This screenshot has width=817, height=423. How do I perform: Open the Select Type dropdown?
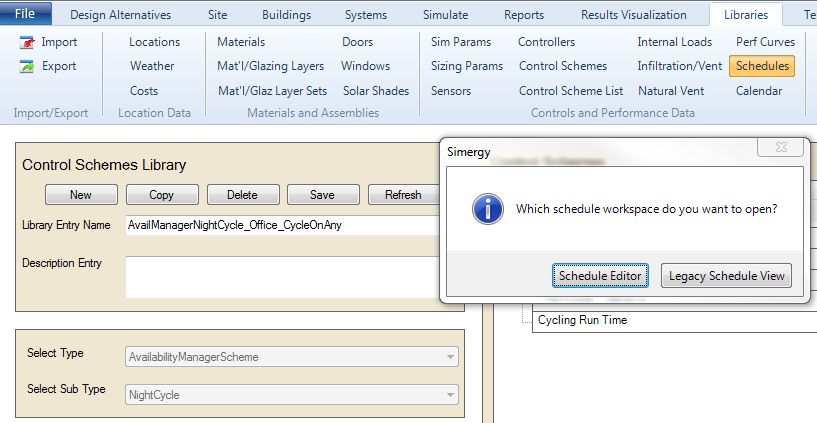pos(292,357)
